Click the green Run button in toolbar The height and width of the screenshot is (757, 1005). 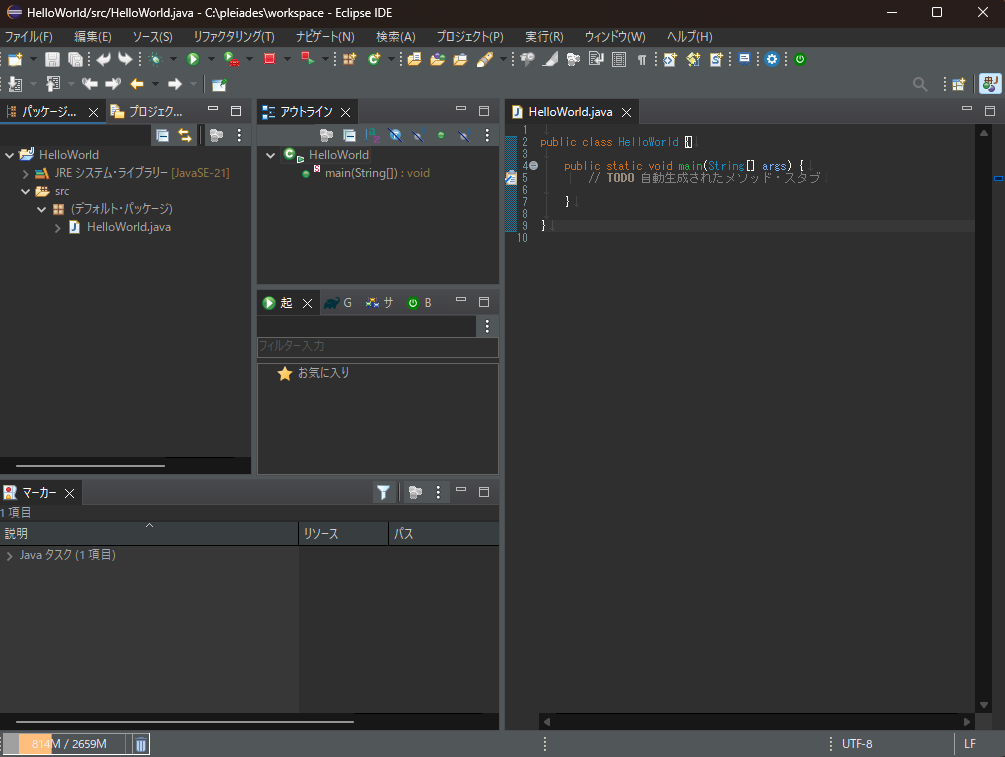pos(193,59)
